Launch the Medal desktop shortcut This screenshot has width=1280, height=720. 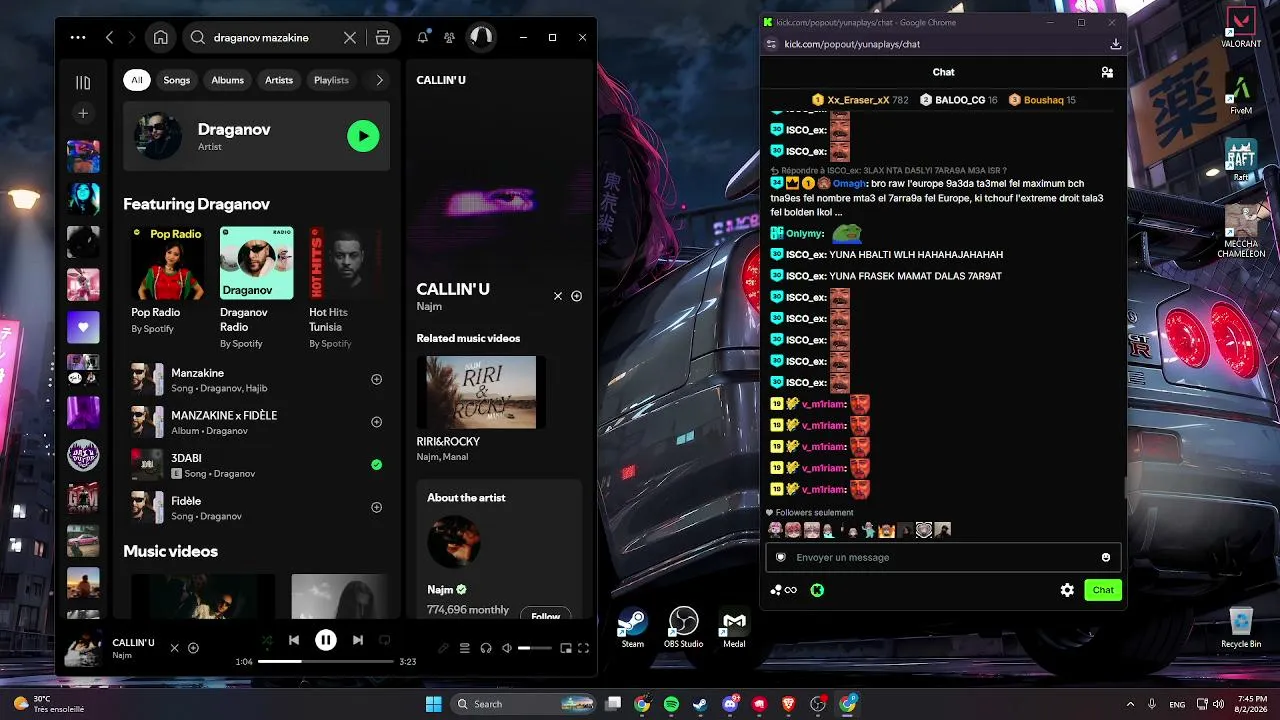tap(734, 627)
